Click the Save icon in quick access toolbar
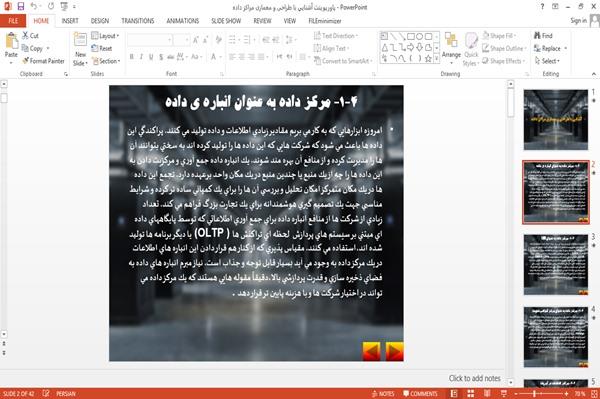600x399 pixels. 21,6
